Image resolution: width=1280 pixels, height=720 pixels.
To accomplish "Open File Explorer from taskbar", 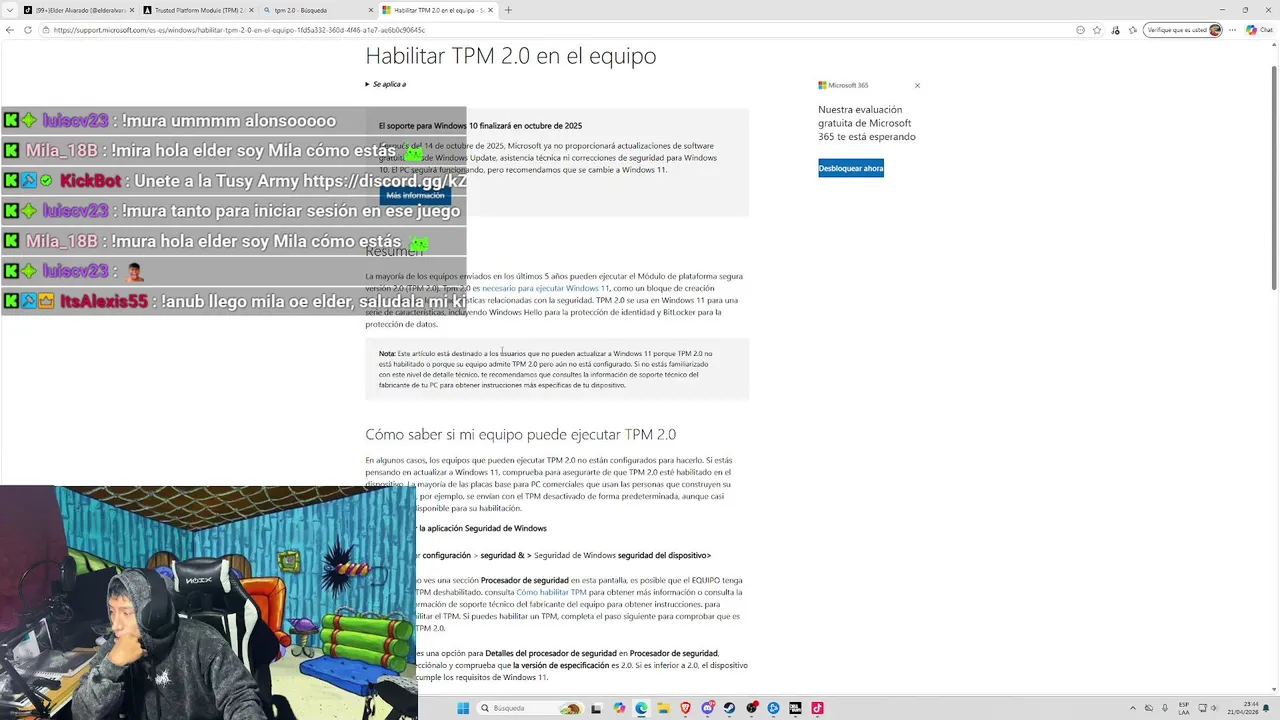I will tap(663, 708).
